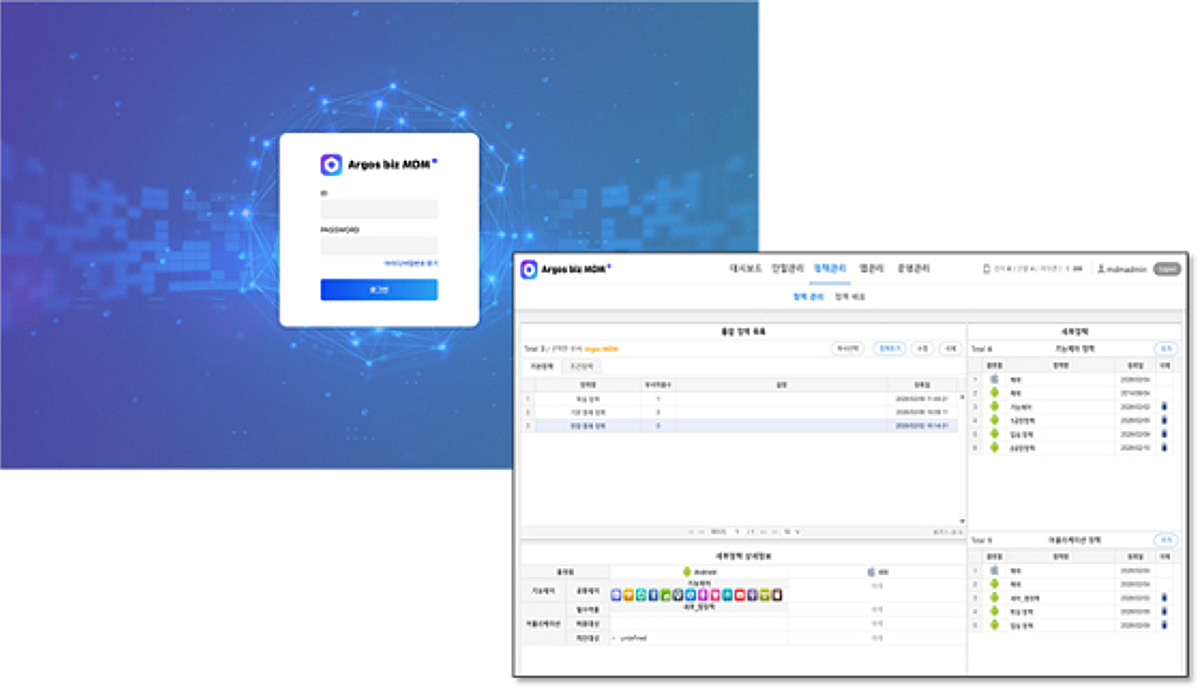The image size is (1200, 695).
Task: Open the 운영관리 menu
Action: [x=913, y=269]
